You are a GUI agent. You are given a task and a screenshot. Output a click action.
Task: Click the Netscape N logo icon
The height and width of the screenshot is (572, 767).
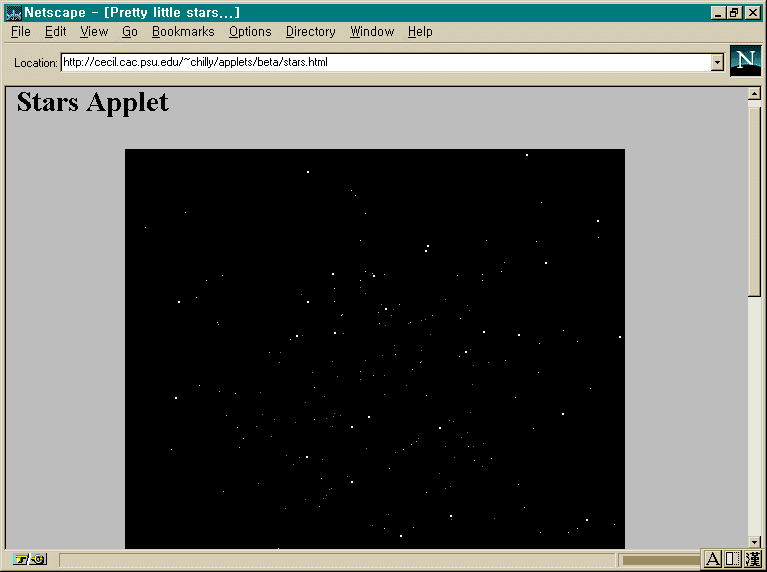[745, 61]
